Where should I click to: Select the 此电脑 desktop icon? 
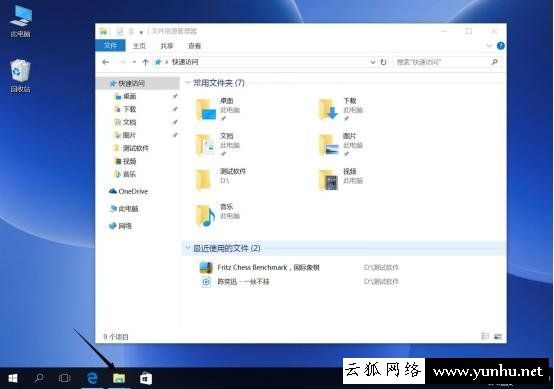(20, 22)
